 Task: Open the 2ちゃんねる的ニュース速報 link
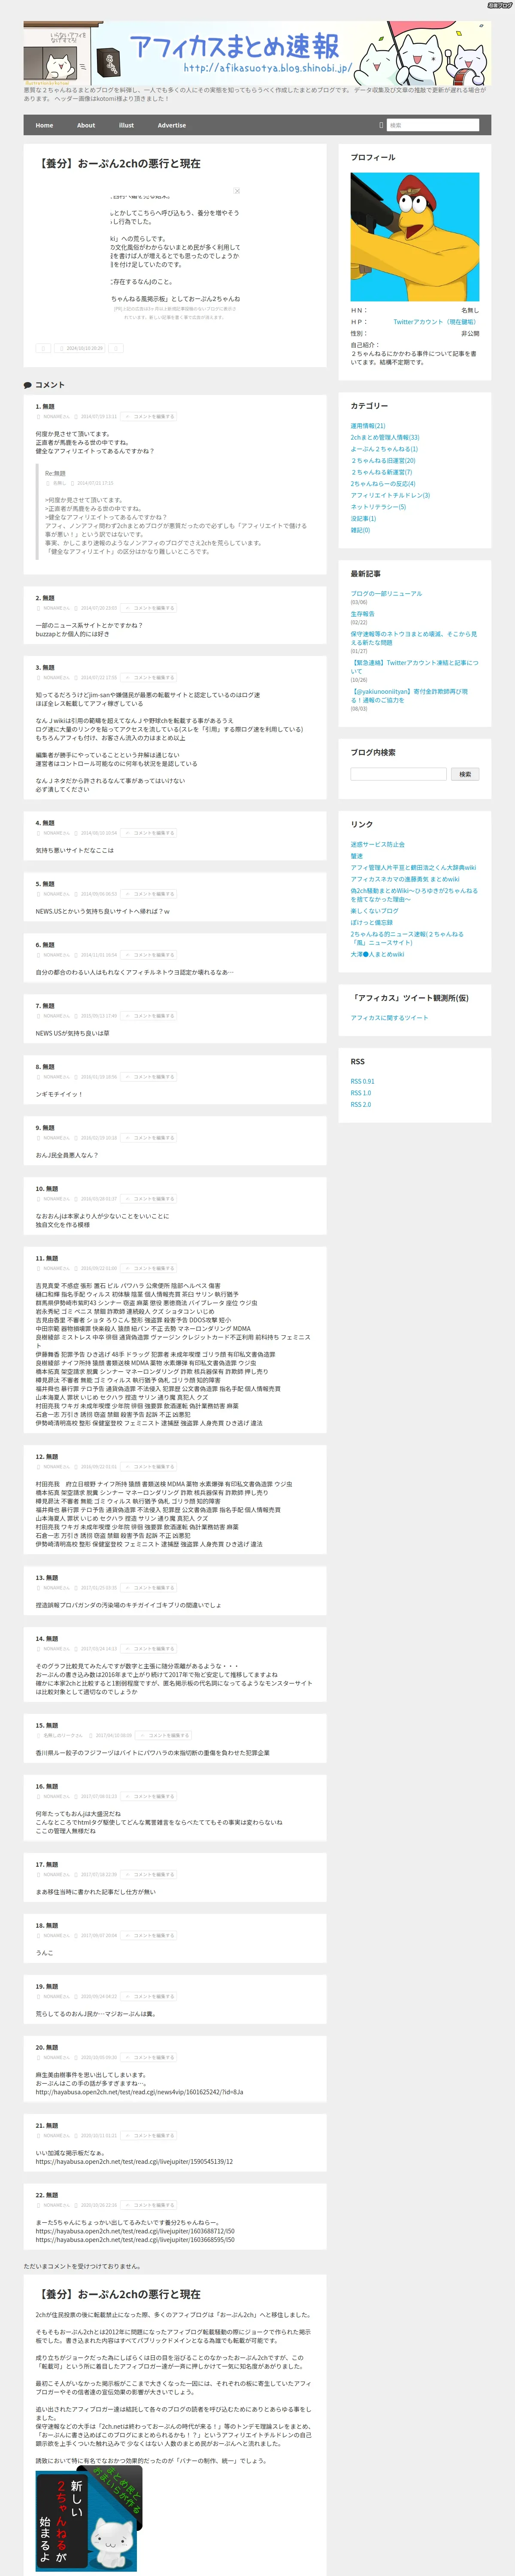(407, 938)
